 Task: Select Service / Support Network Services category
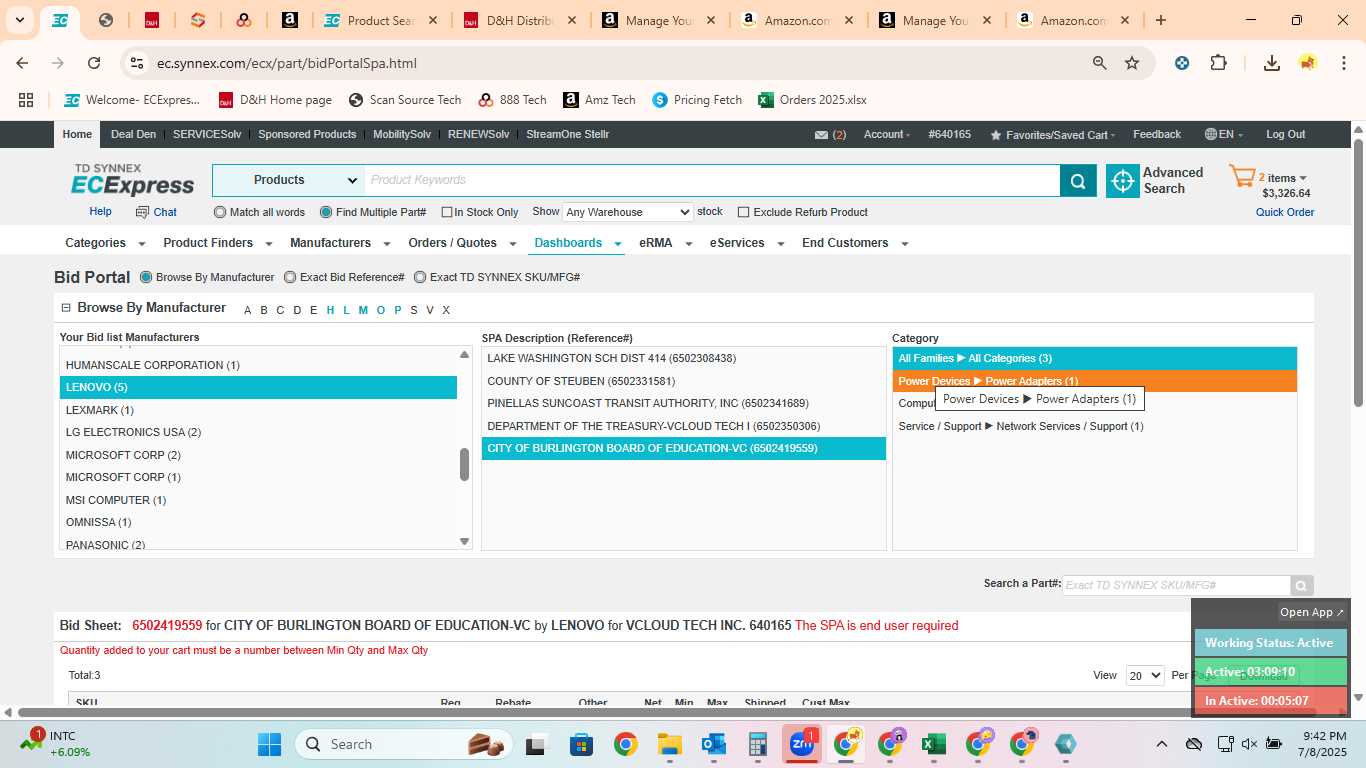pyautogui.click(x=1095, y=426)
